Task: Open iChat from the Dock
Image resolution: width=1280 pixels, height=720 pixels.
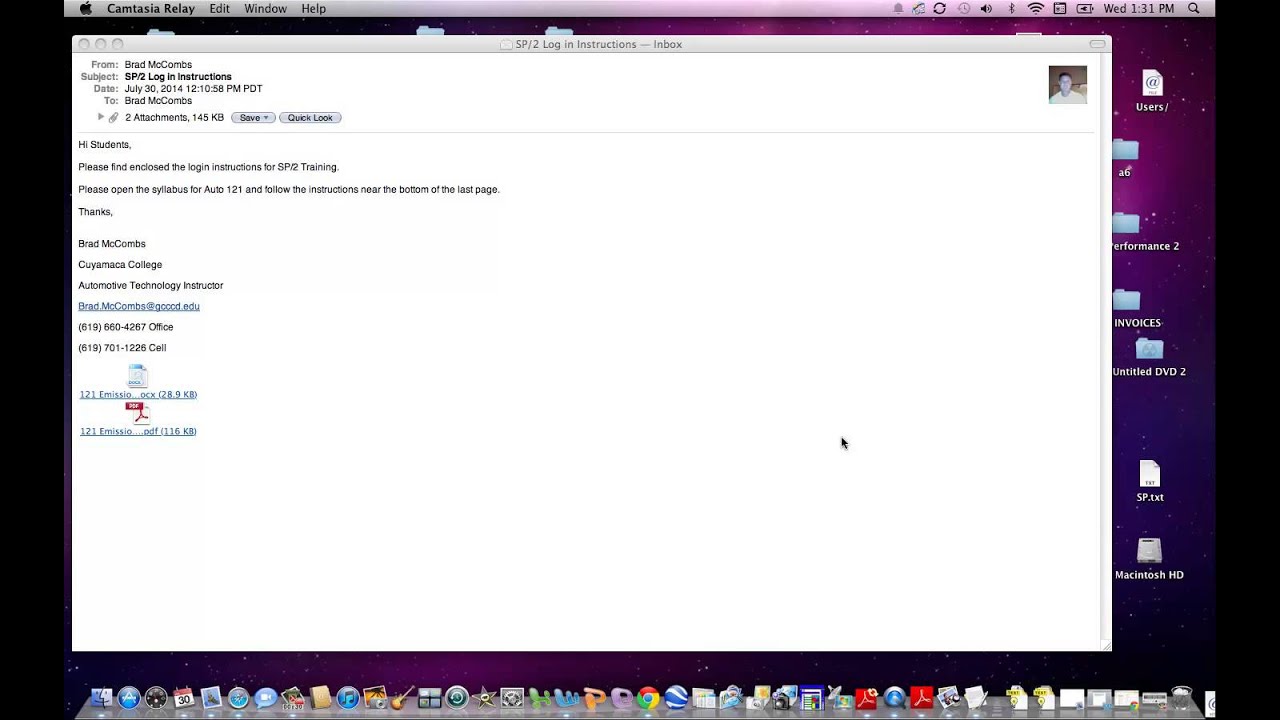Action: (x=265, y=698)
